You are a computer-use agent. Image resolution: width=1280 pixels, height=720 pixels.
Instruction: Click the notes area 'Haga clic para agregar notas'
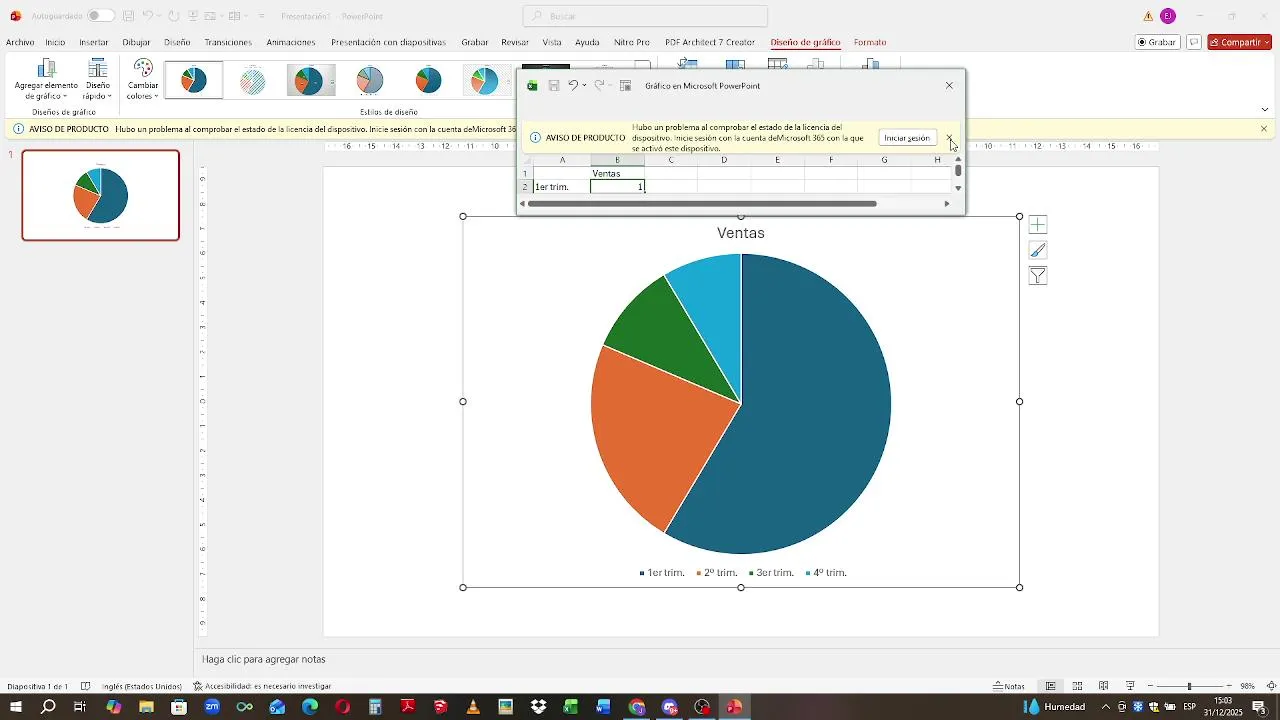pos(263,660)
